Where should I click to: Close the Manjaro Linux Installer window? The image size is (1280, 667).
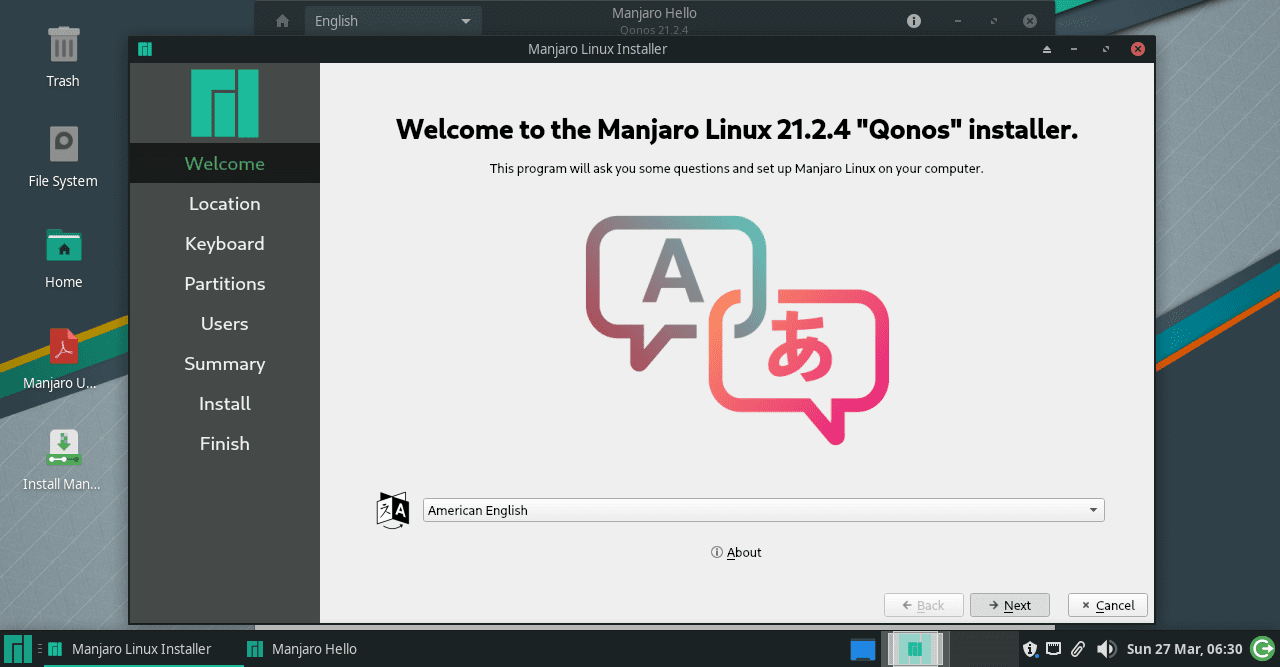(x=1137, y=49)
